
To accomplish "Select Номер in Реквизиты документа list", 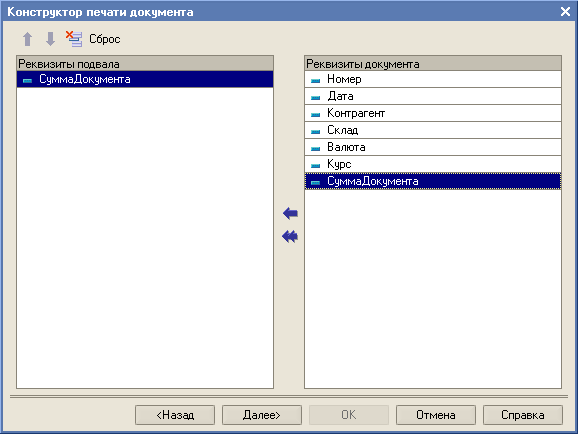I will click(433, 79).
